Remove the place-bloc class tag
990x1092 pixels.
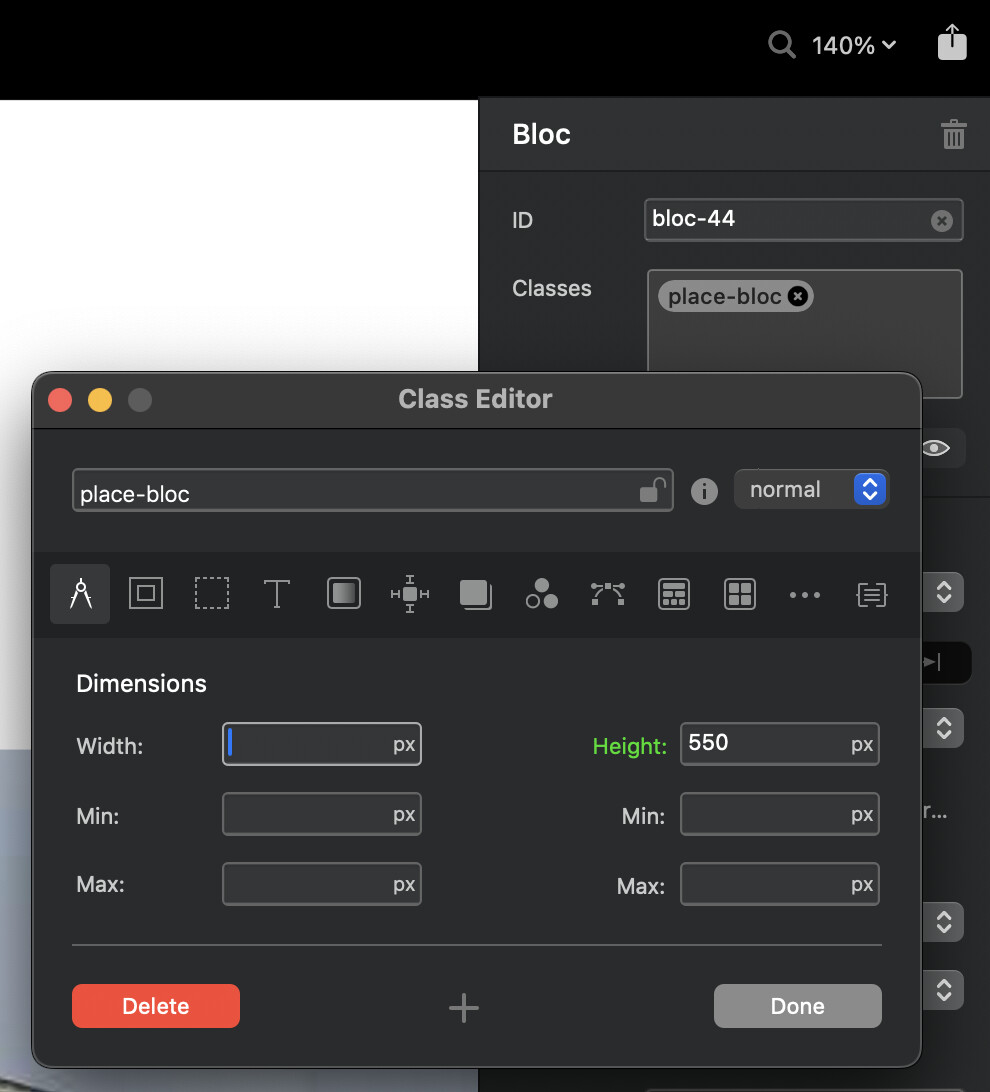pyautogui.click(x=797, y=296)
